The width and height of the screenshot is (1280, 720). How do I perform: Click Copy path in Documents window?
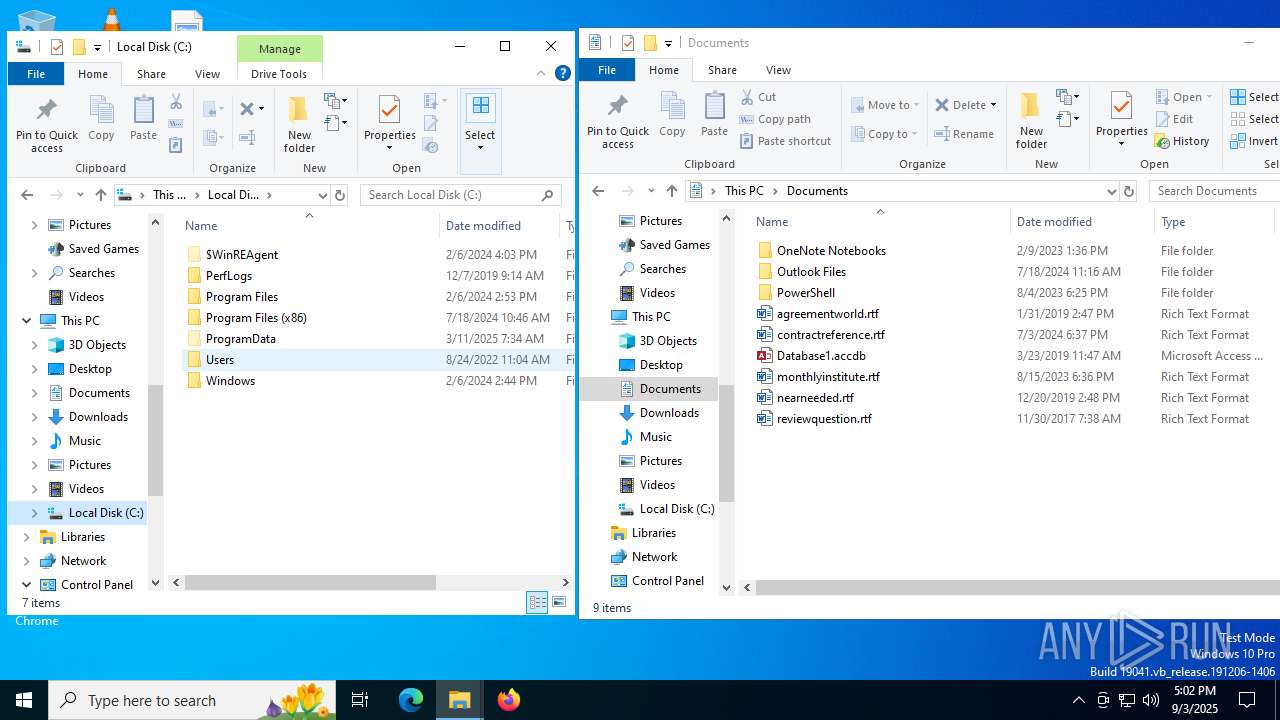click(775, 119)
